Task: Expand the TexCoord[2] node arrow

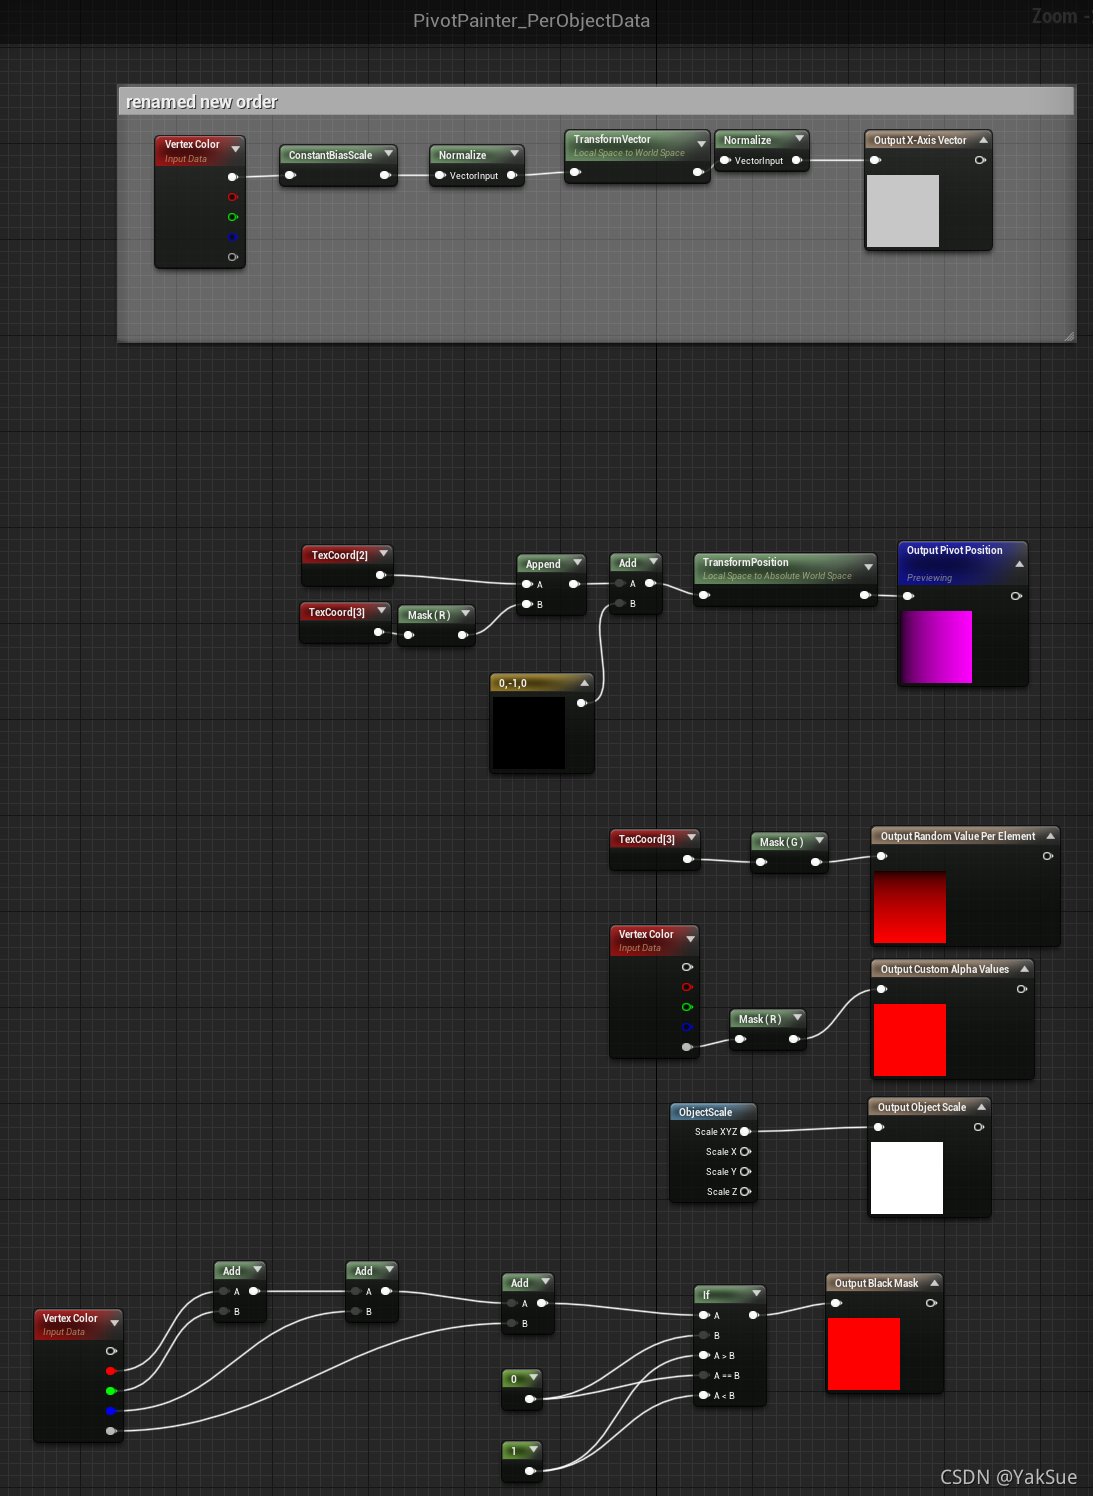Action: [x=383, y=553]
